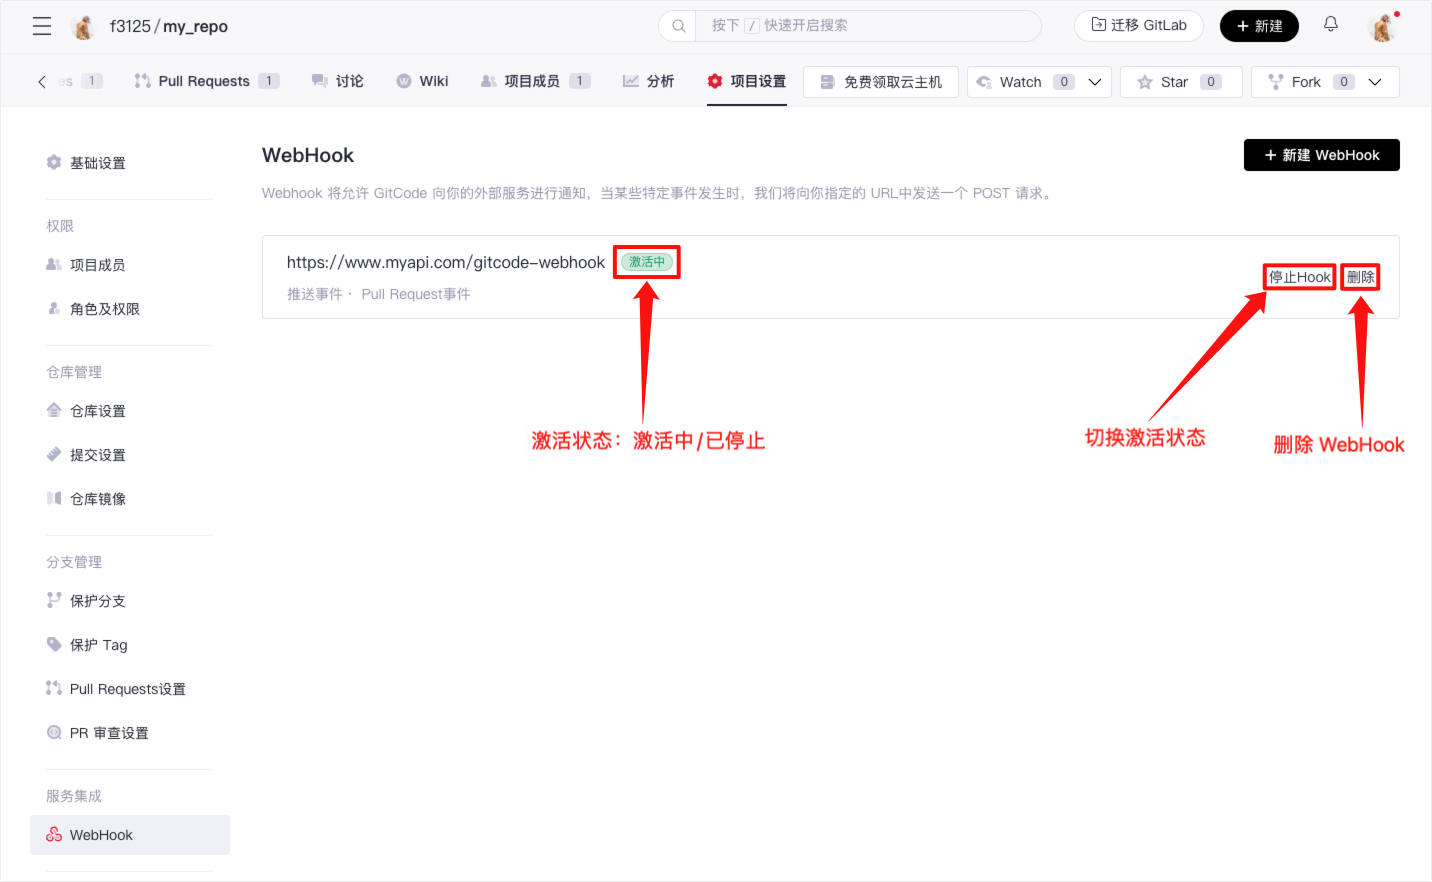Delete the webhook with 删除
Viewport: 1432px width, 882px height.
pos(1360,277)
